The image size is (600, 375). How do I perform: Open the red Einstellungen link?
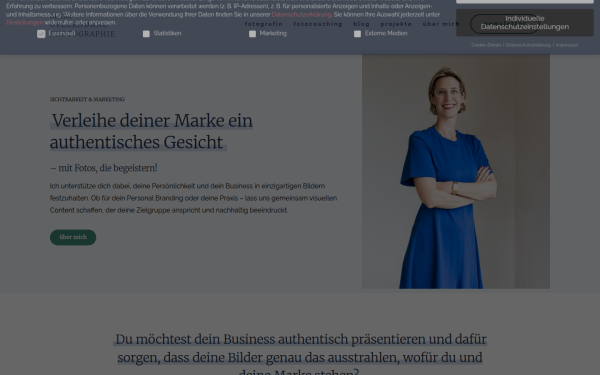tap(24, 23)
